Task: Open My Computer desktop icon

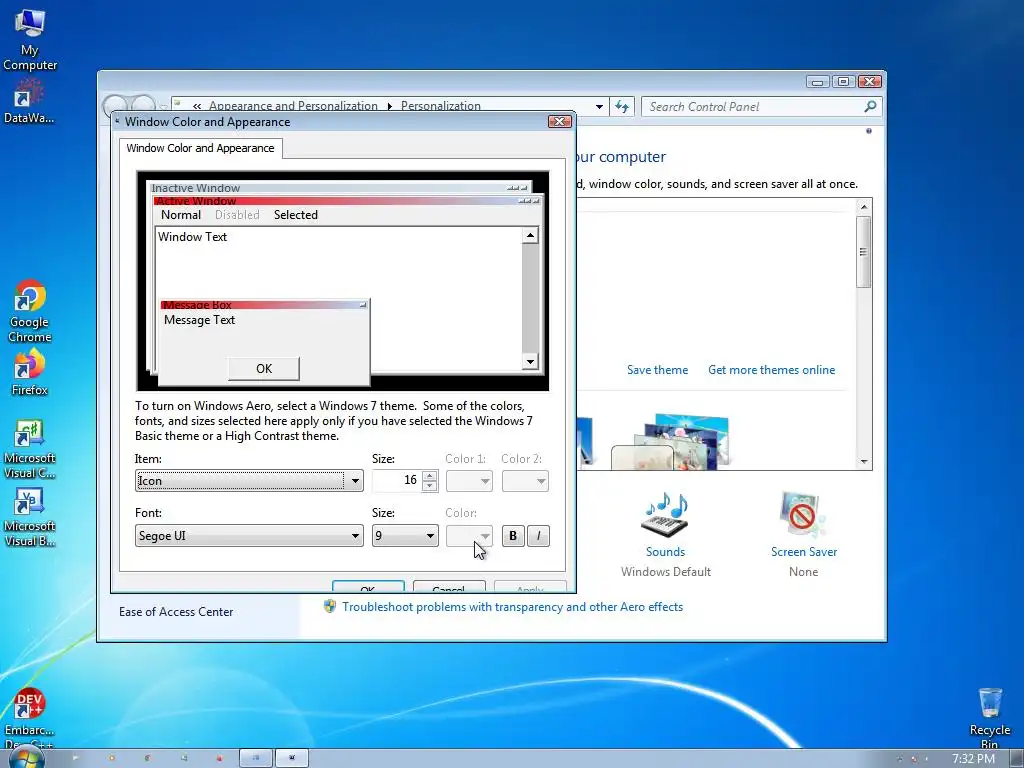Action: coord(29,39)
